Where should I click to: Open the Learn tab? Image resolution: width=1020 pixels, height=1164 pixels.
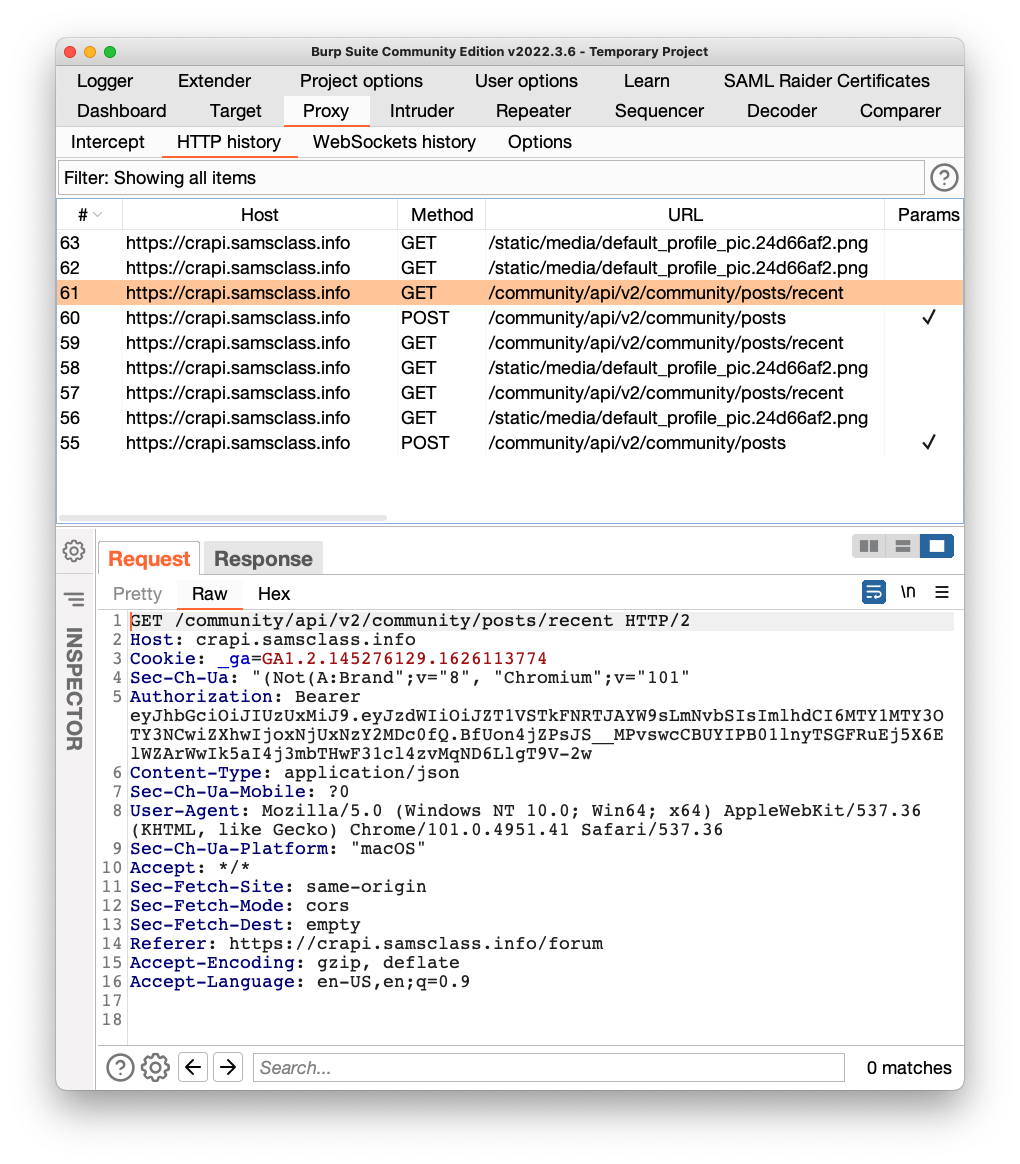647,81
